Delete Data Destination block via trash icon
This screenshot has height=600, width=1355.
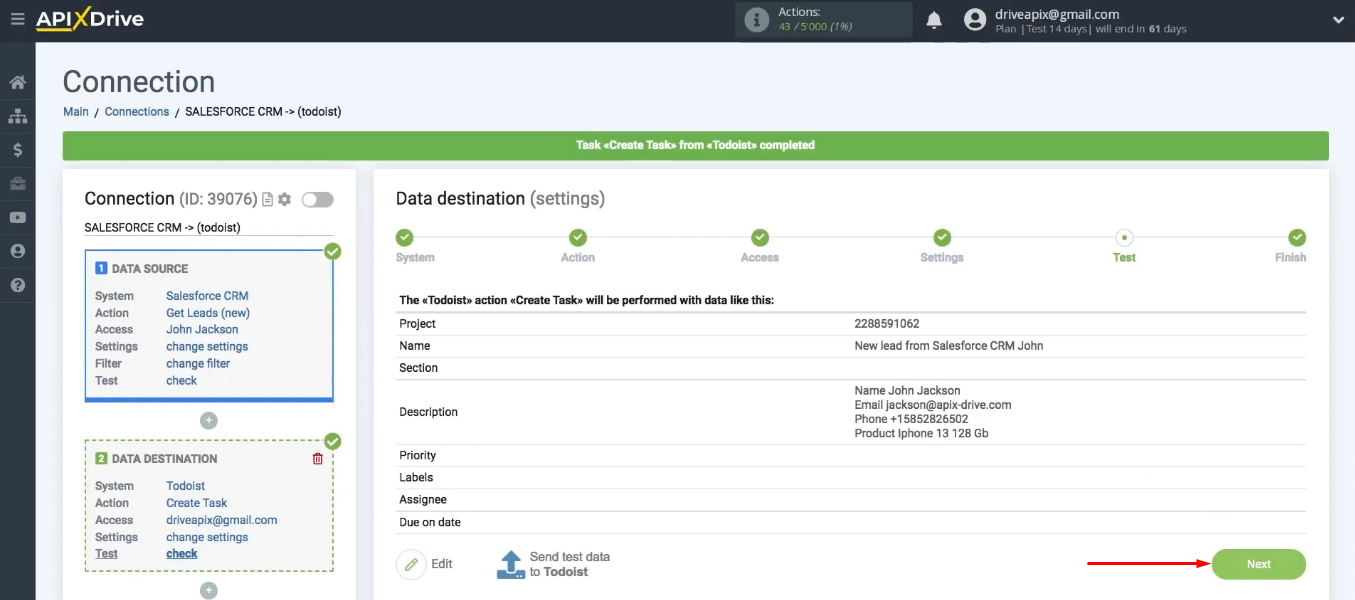click(318, 458)
